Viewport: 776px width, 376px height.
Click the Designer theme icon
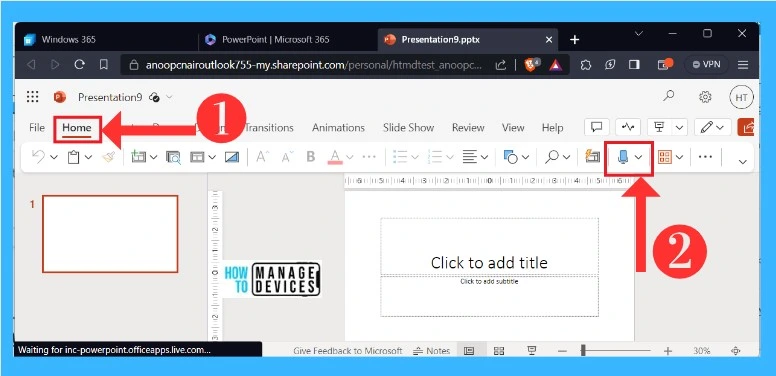[x=232, y=157]
